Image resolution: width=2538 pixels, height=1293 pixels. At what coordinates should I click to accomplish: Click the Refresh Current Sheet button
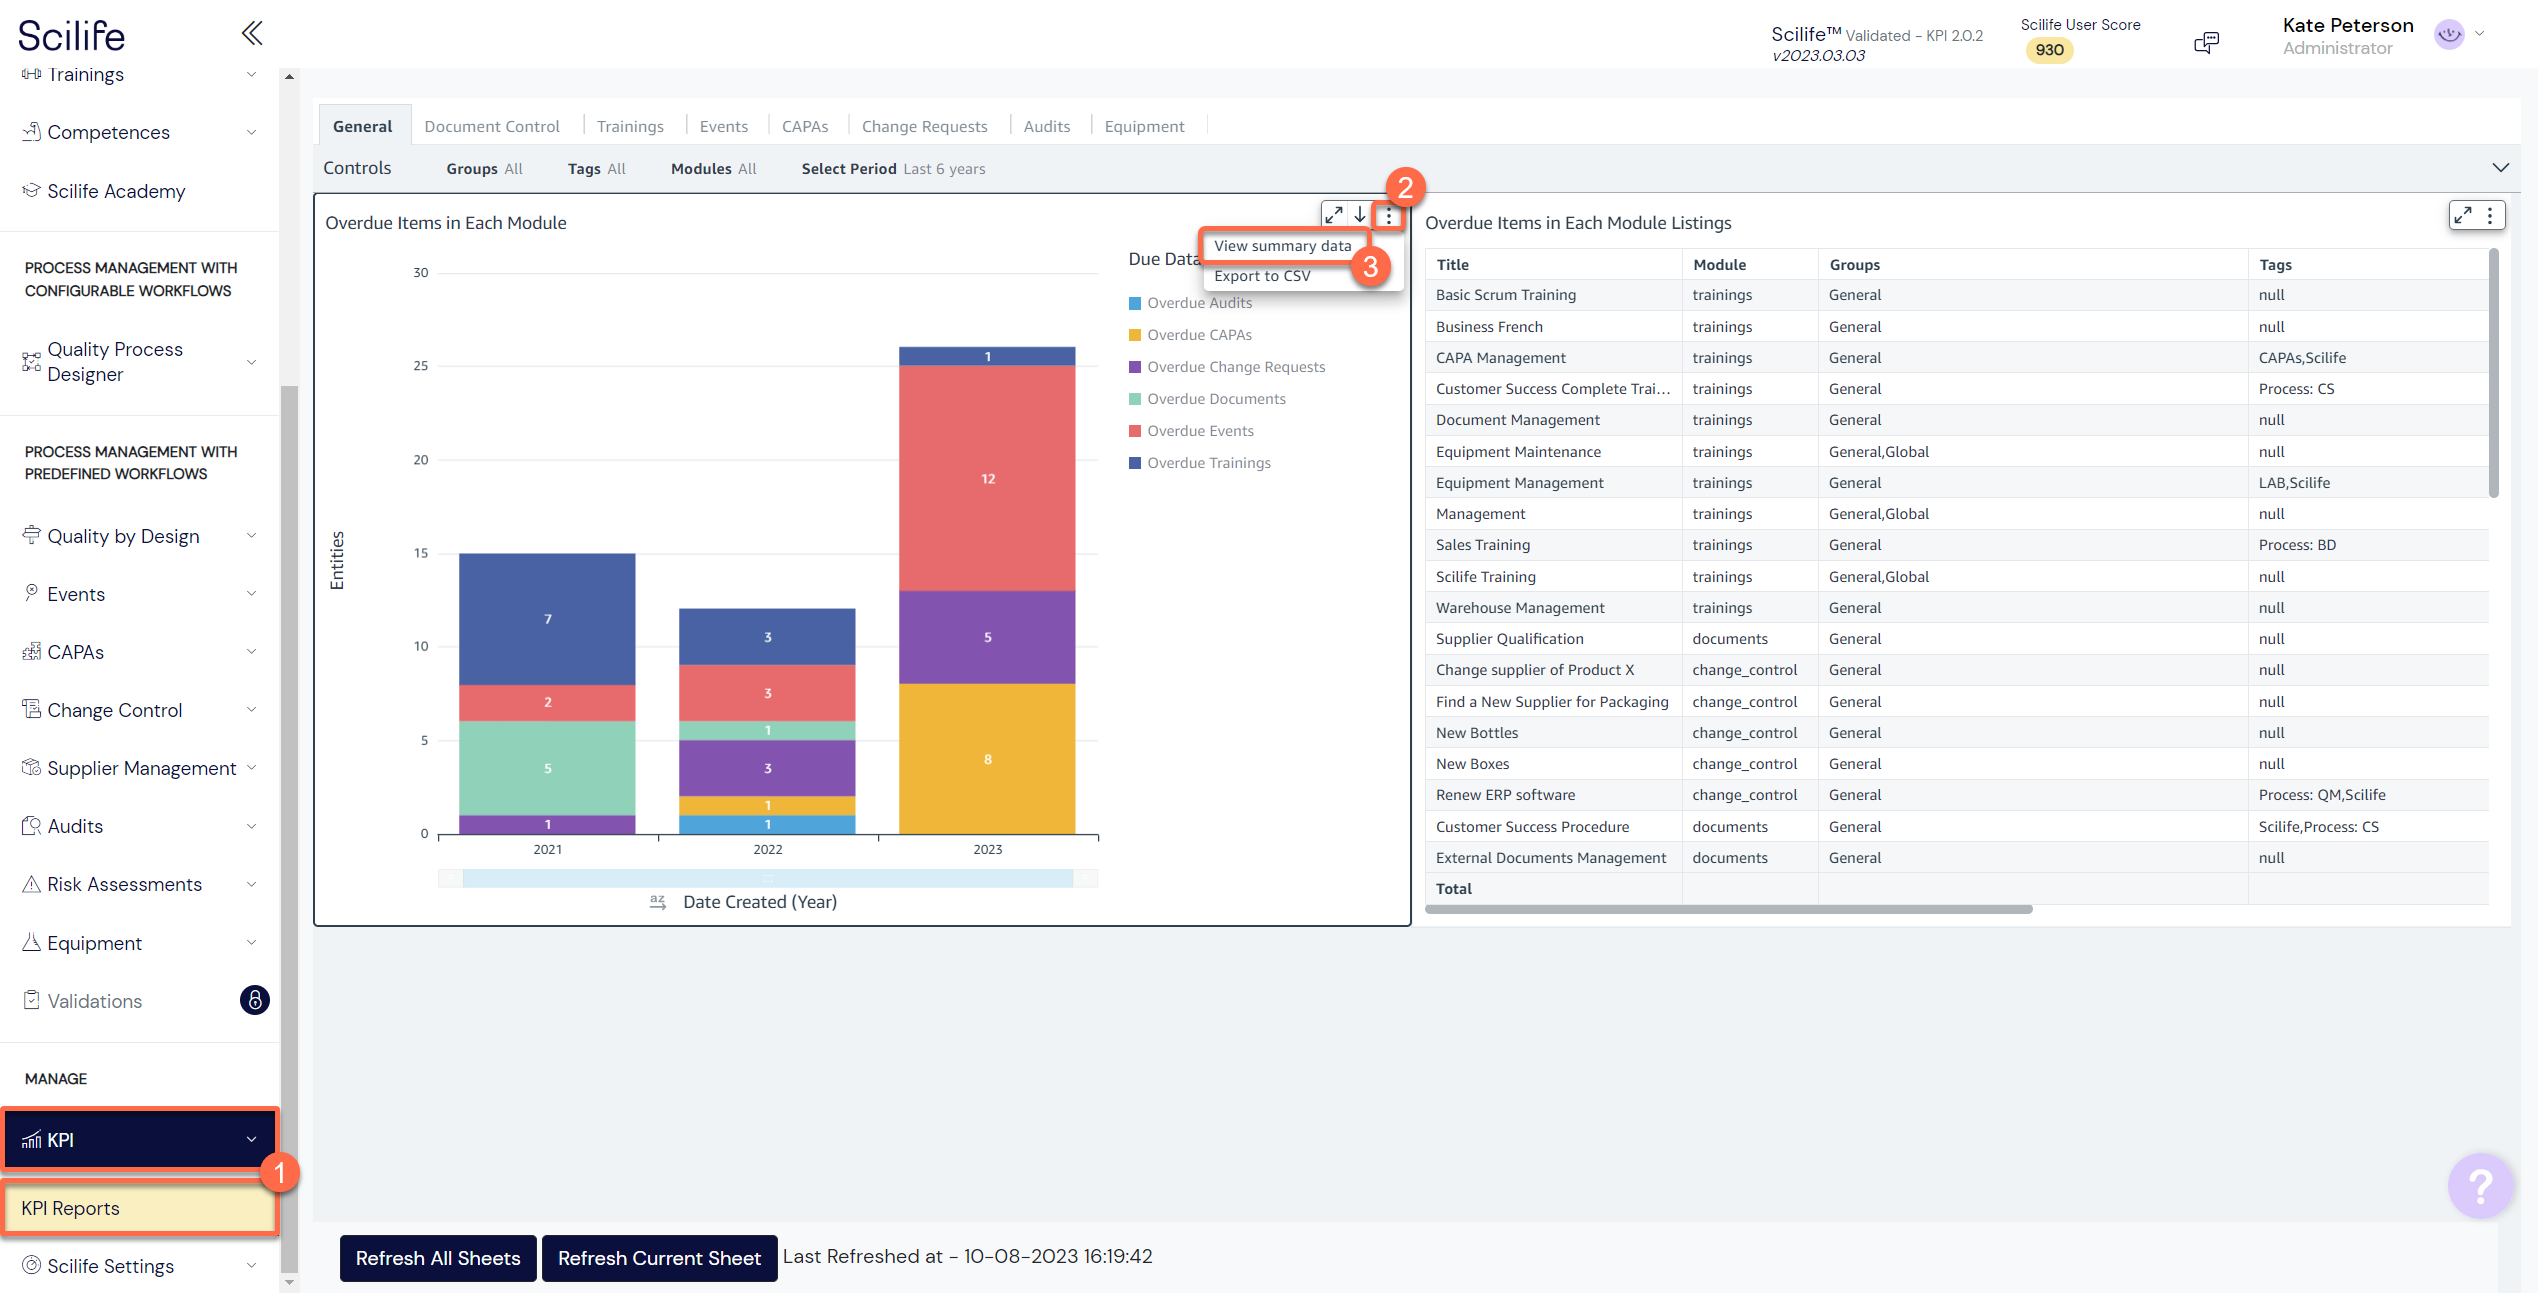point(659,1258)
